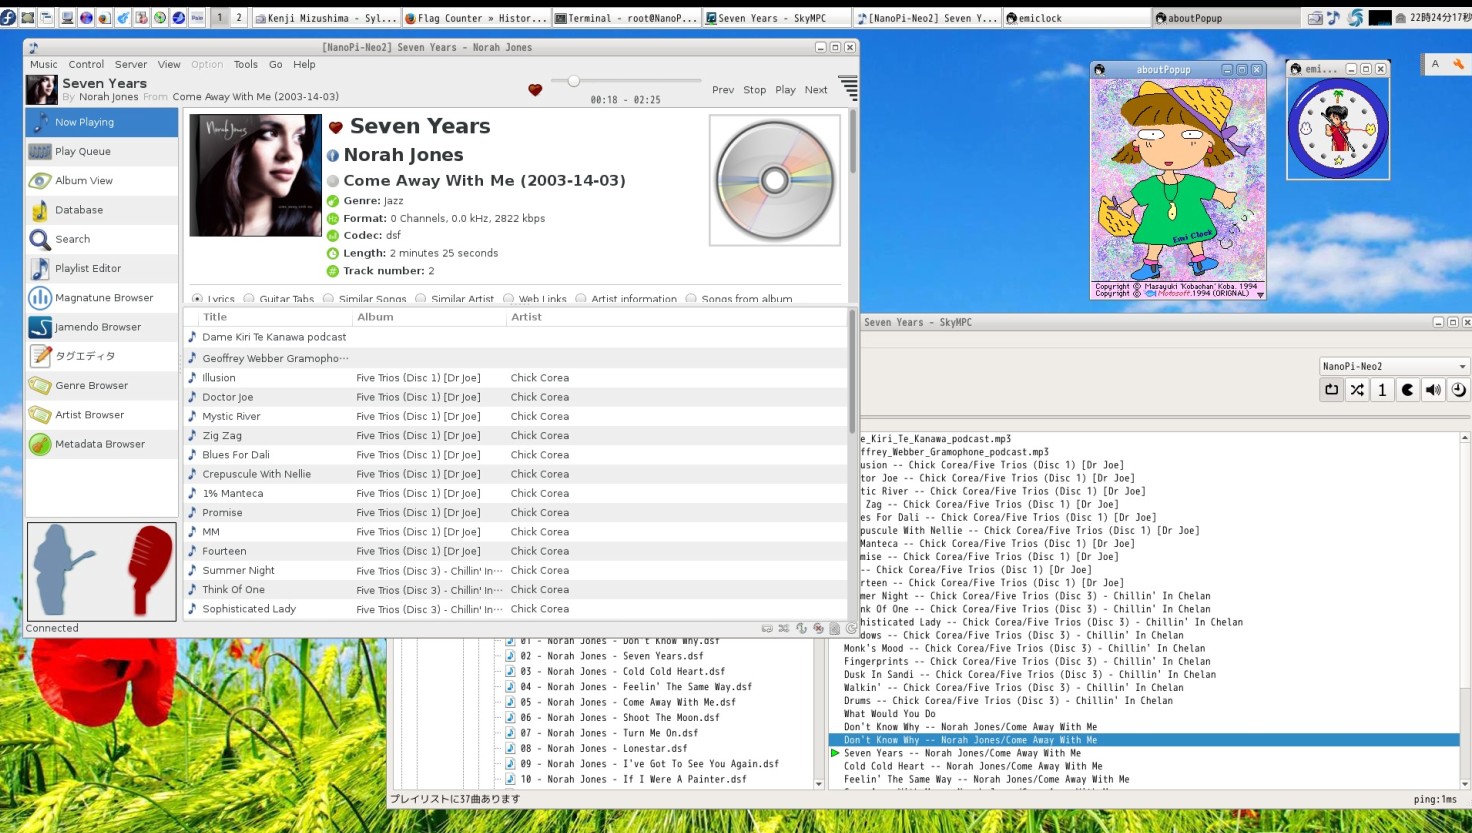
Task: Open the NanoPi-Neo2 server dropdown
Action: (x=1393, y=366)
